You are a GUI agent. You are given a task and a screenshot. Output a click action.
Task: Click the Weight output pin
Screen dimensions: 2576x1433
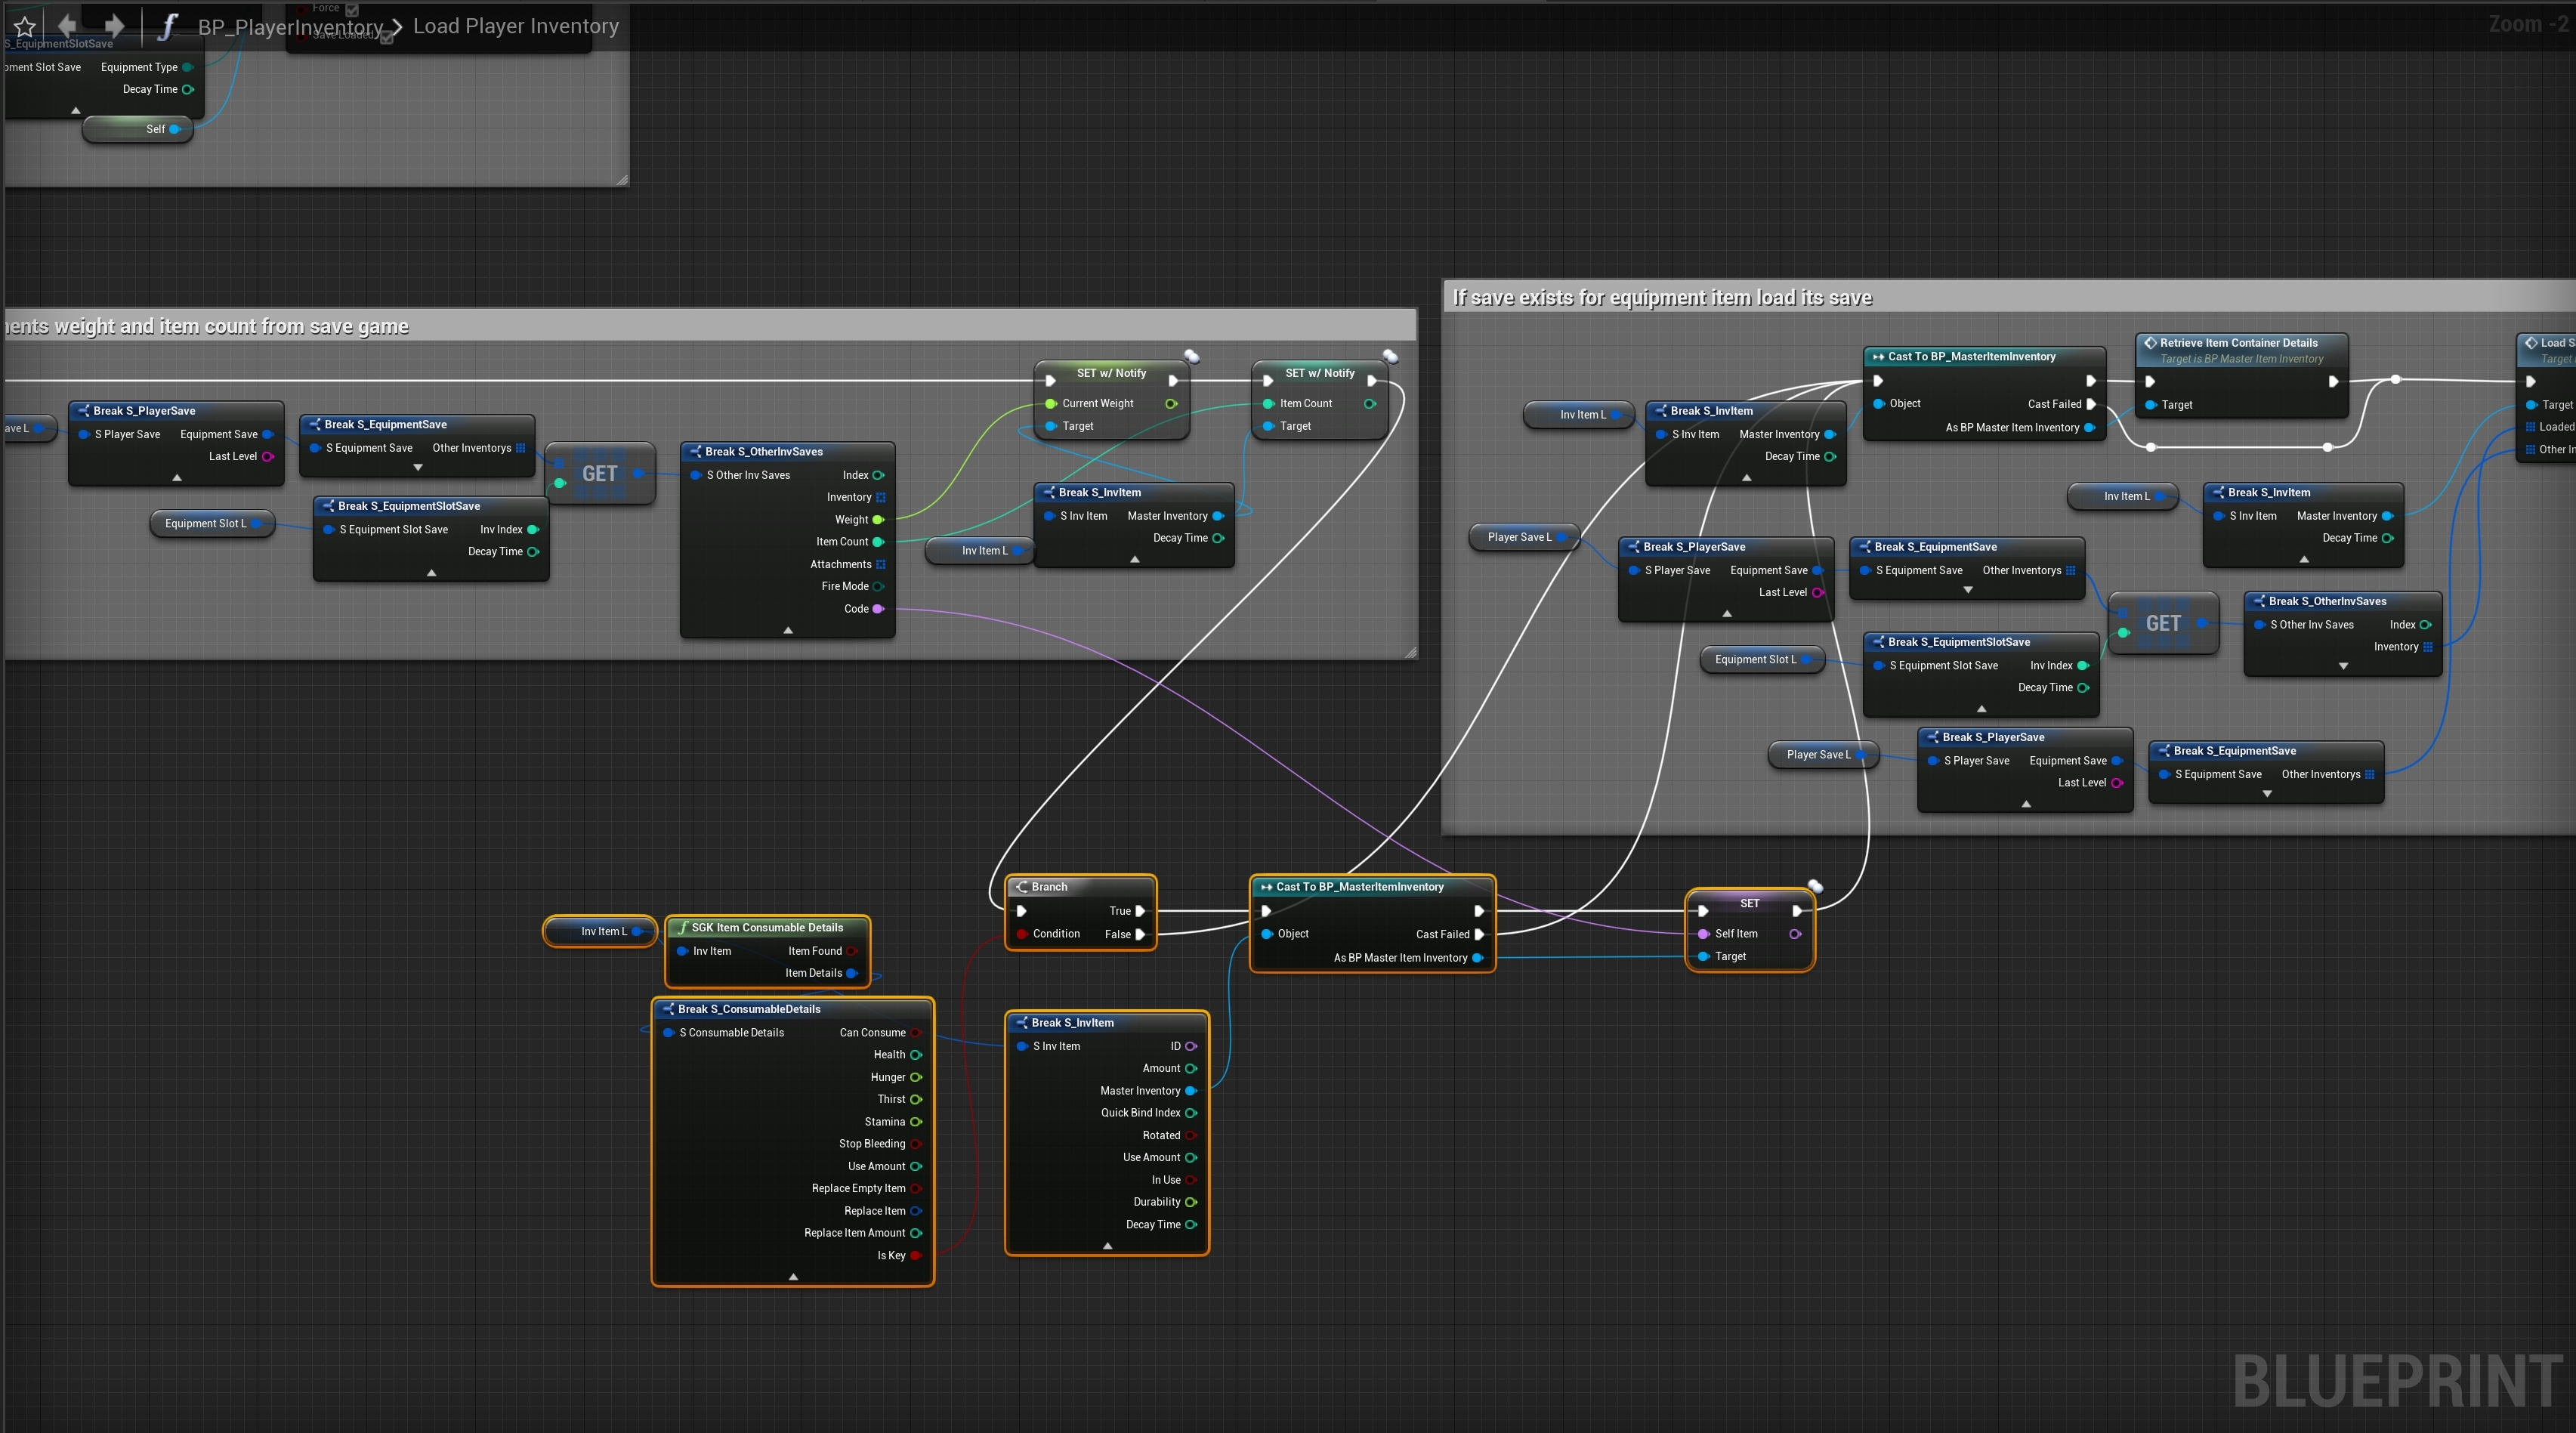click(878, 520)
